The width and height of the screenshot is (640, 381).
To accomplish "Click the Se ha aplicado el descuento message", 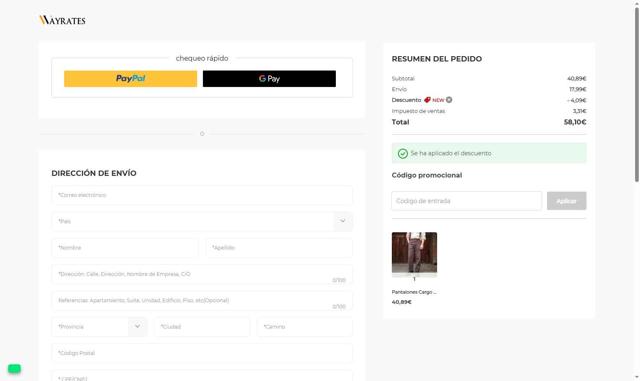I will pyautogui.click(x=451, y=153).
